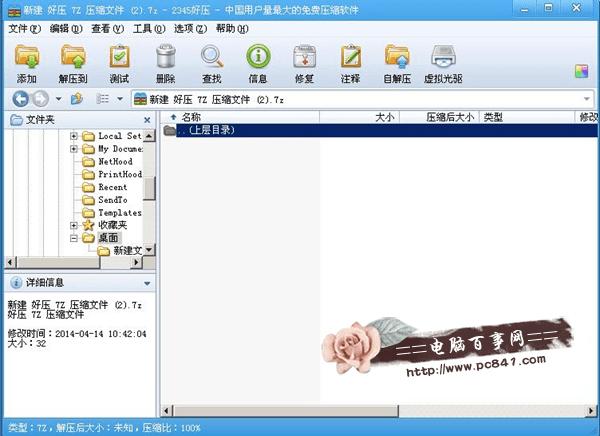The image size is (600, 436).
Task: Click folder tree scroll right arrow
Action: coord(136,263)
